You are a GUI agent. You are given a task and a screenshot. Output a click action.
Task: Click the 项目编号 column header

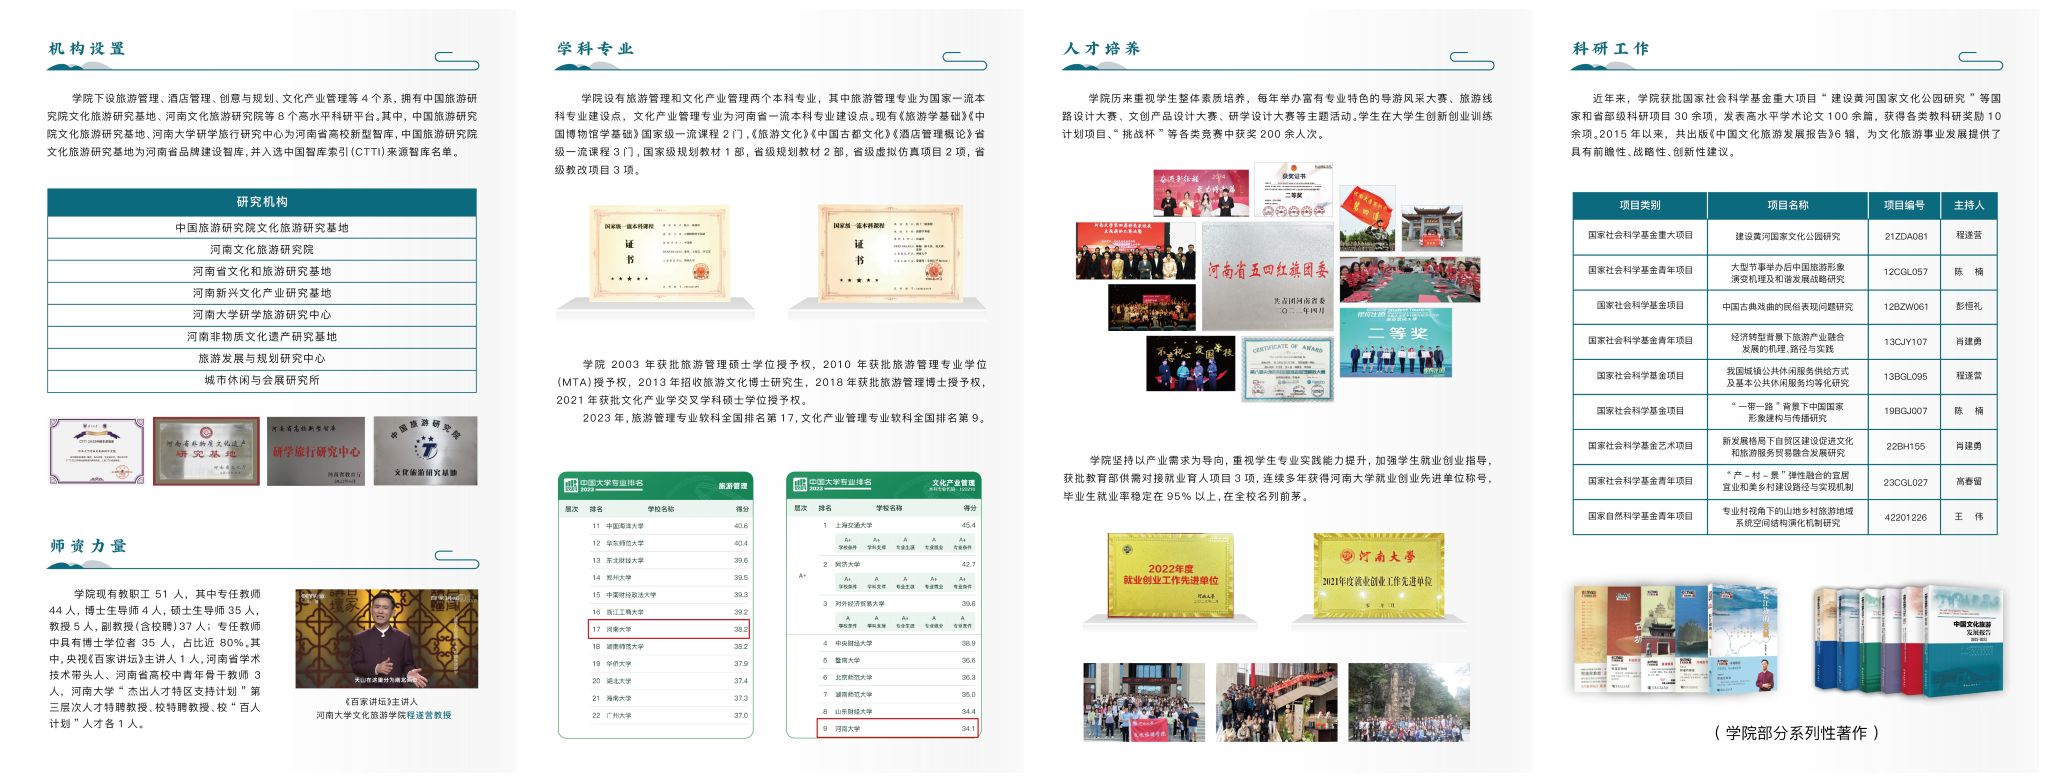point(1904,205)
